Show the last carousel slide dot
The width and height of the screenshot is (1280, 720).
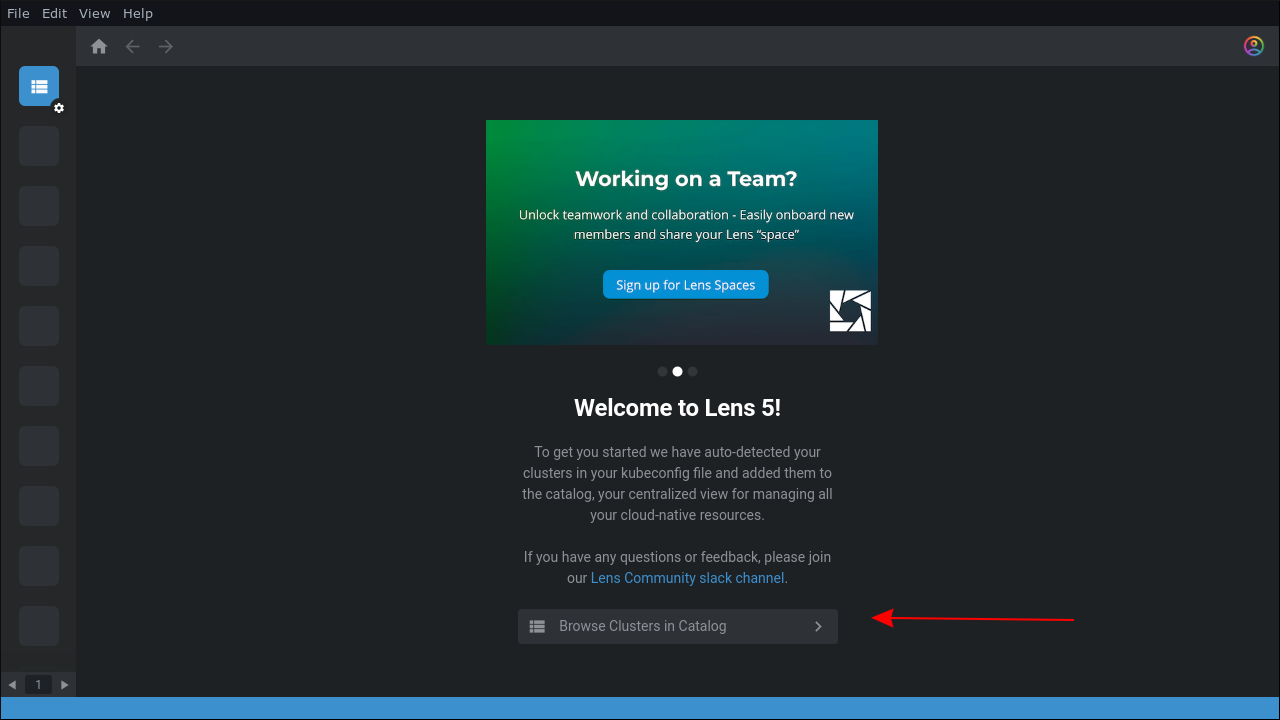(692, 371)
